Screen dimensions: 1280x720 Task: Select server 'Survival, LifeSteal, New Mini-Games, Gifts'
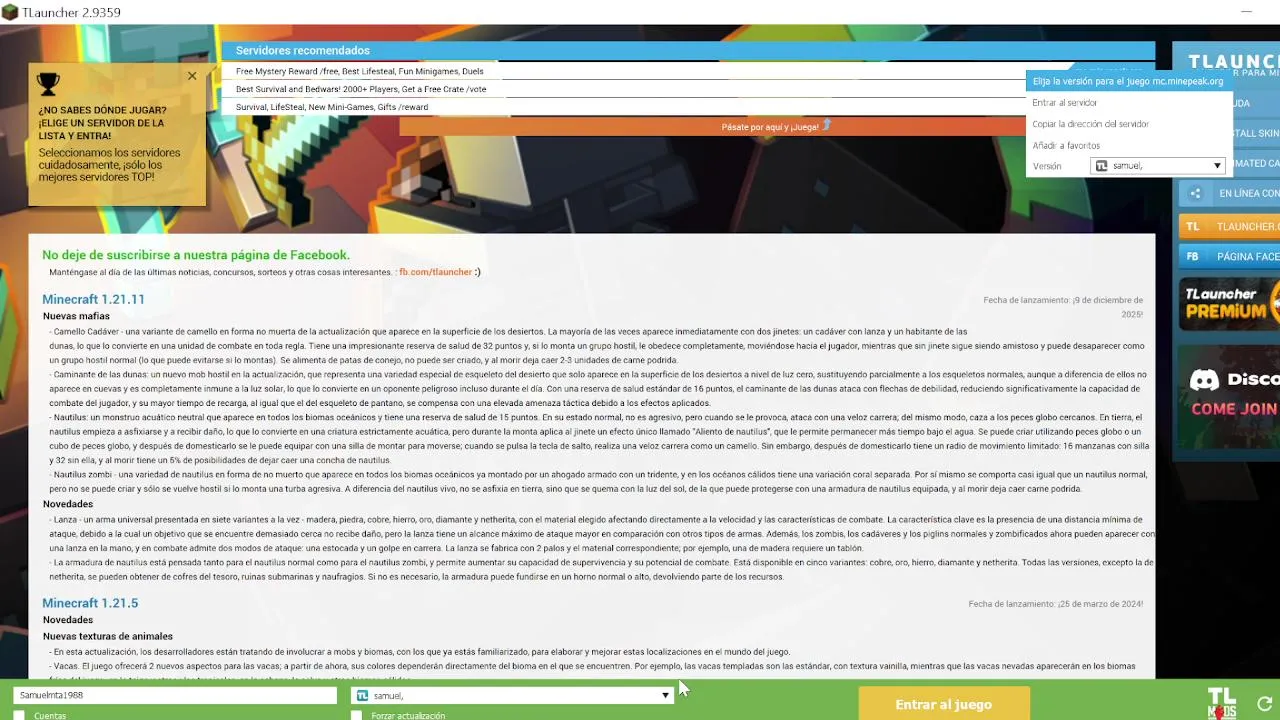tap(332, 107)
